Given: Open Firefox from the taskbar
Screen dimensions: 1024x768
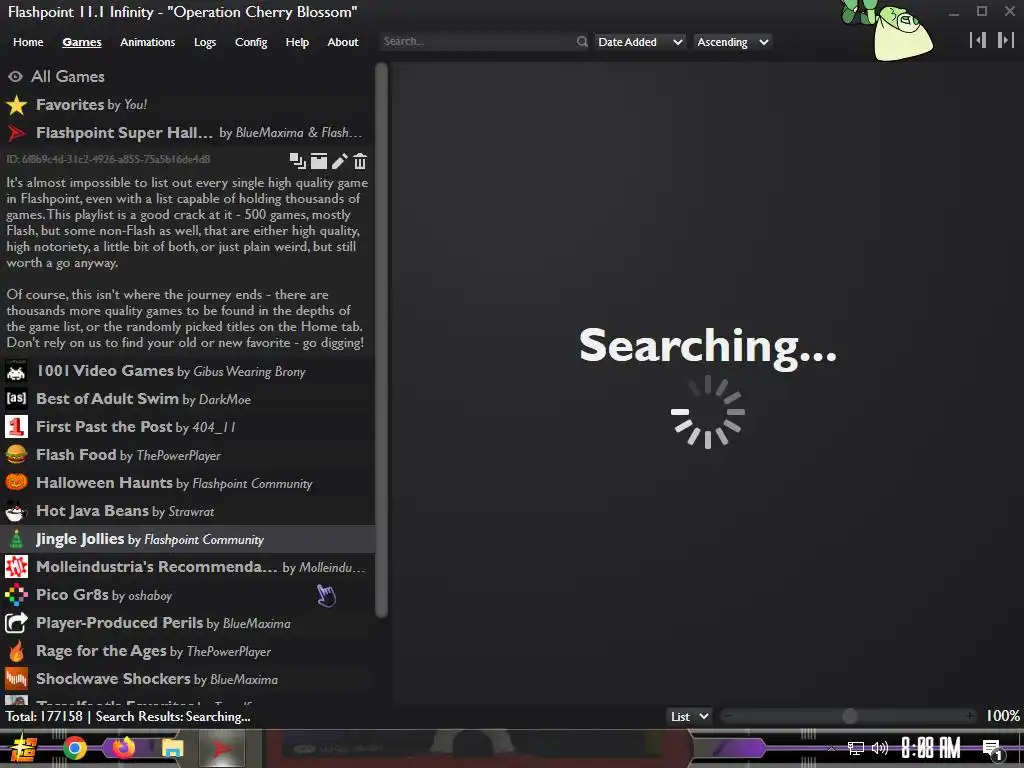Looking at the screenshot, I should 123,747.
